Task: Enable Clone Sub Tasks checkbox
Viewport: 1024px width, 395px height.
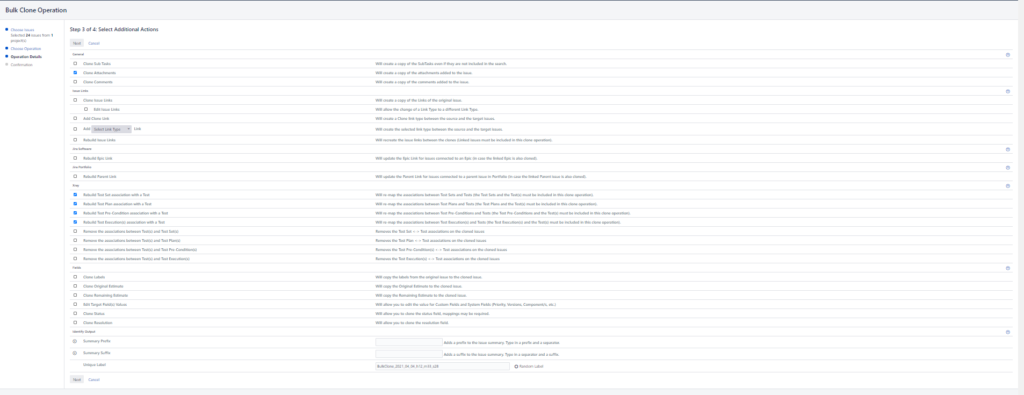Action: pyautogui.click(x=75, y=63)
